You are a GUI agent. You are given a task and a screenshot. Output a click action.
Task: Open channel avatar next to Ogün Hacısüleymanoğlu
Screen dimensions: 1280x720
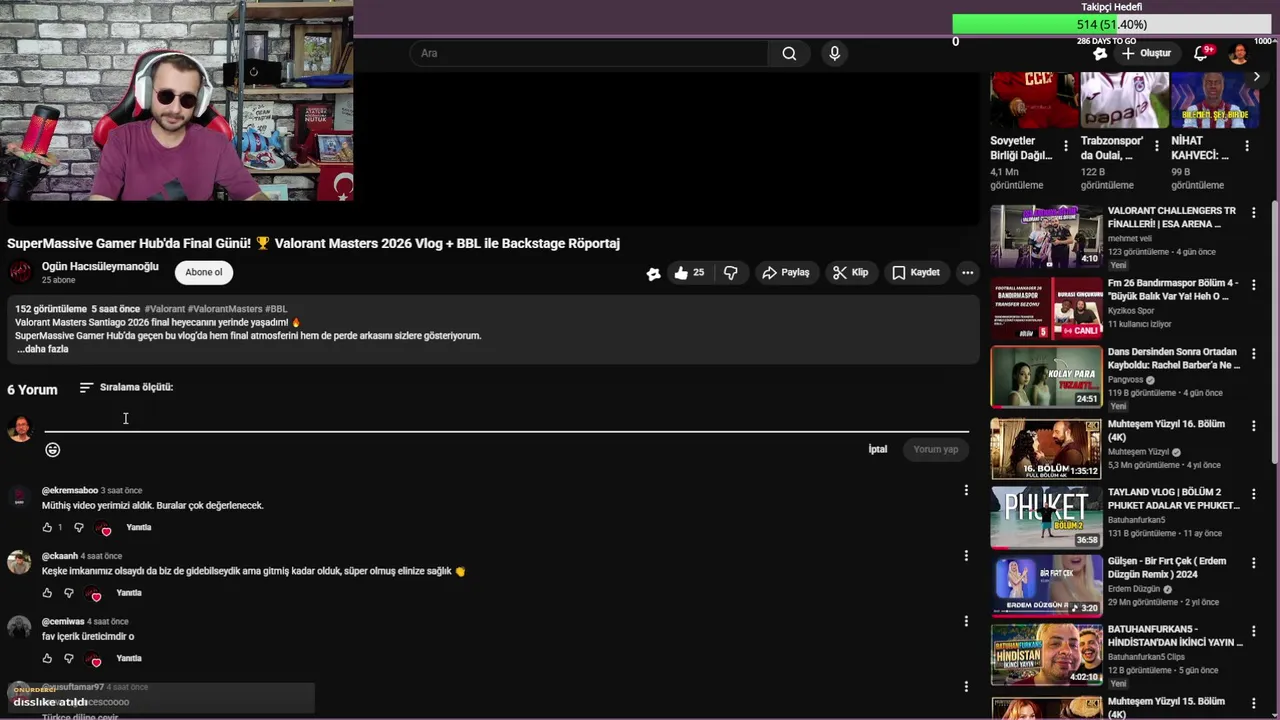click(x=20, y=272)
